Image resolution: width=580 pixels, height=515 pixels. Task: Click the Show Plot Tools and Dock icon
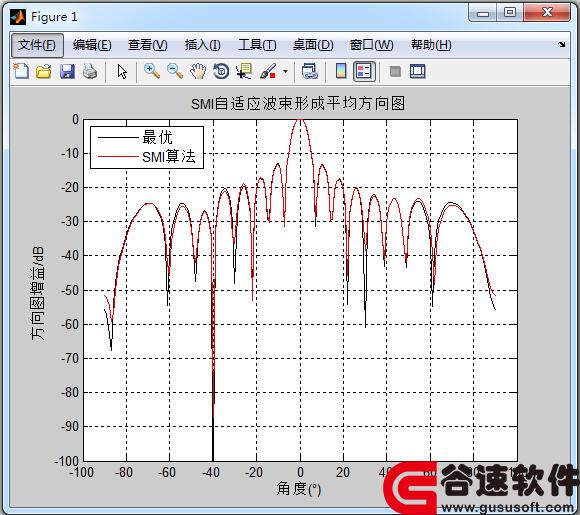click(418, 71)
